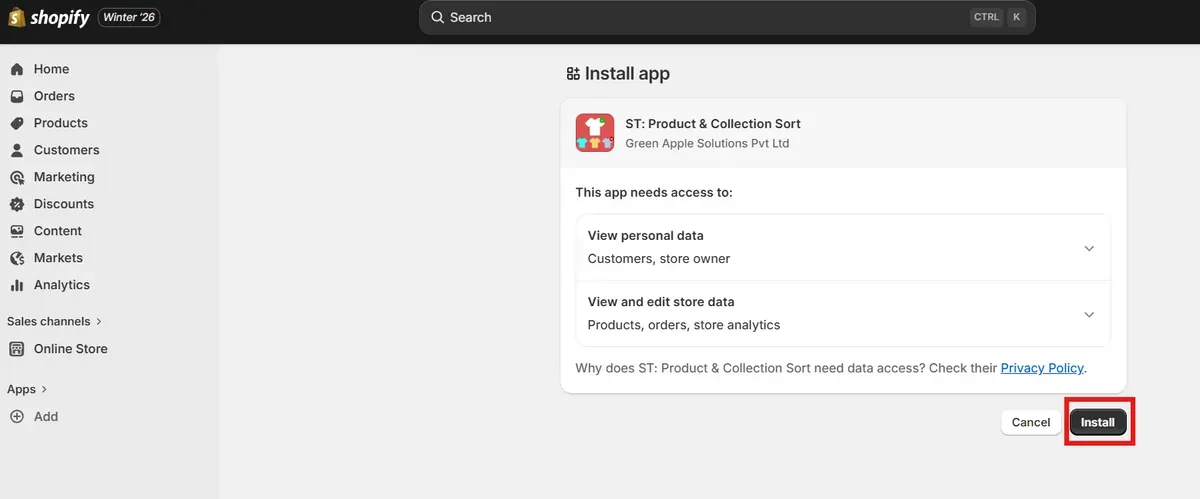The image size is (1200, 499).
Task: Click the Markets globe icon
Action: (17, 258)
